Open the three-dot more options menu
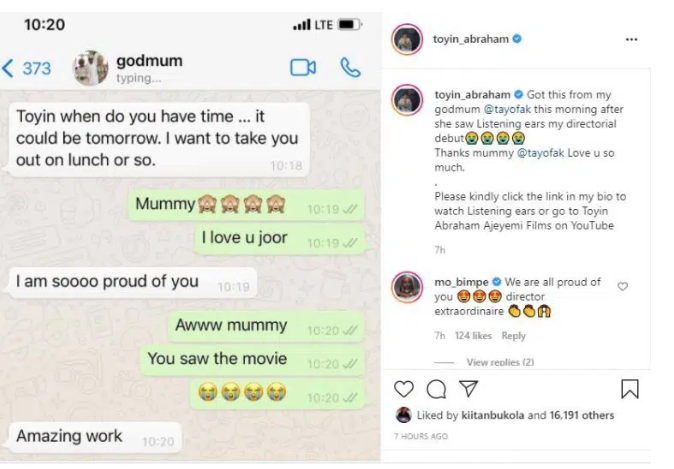Screen dimensions: 674x469 click(x=631, y=40)
